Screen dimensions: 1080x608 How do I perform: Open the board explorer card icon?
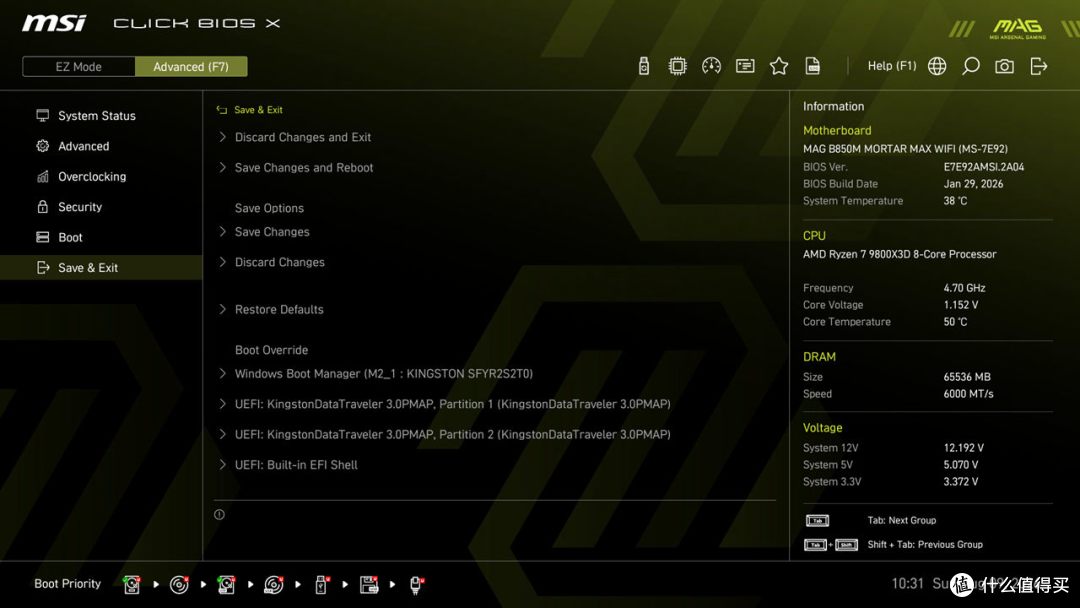pos(745,66)
